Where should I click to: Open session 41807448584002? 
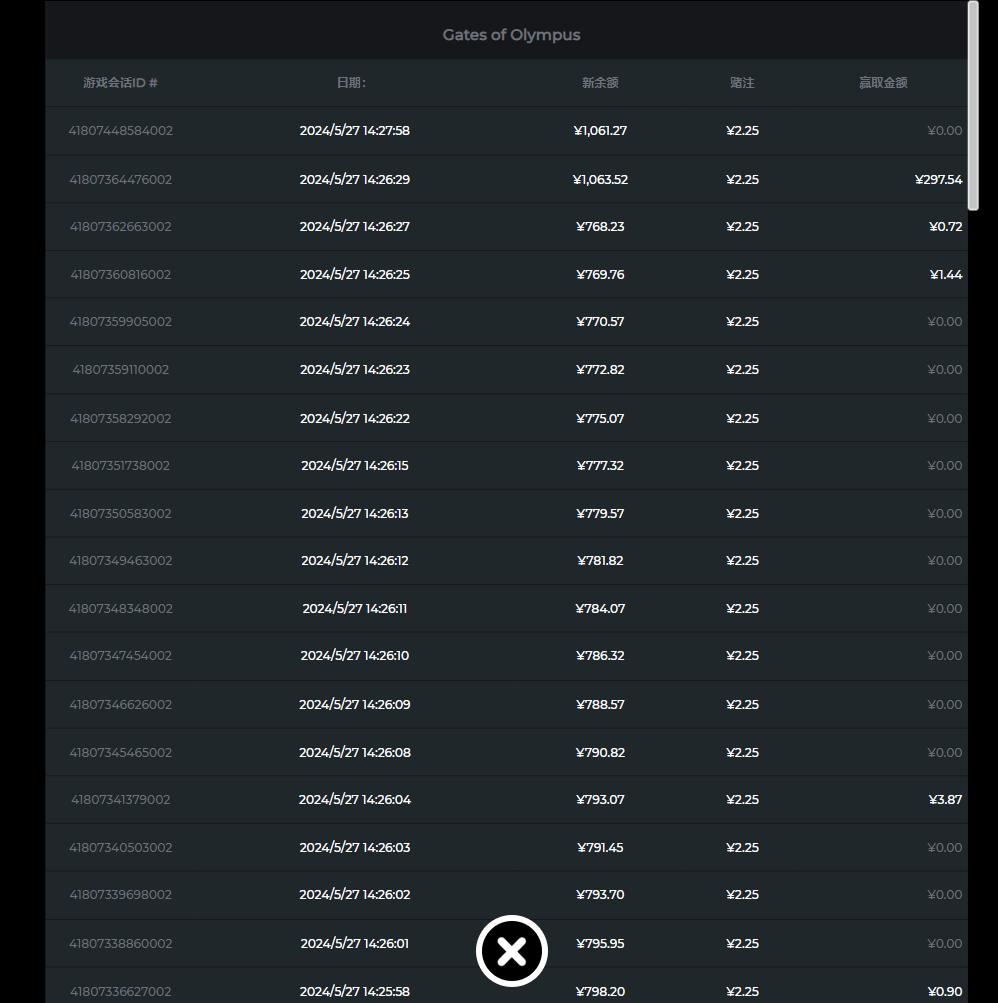[x=121, y=130]
